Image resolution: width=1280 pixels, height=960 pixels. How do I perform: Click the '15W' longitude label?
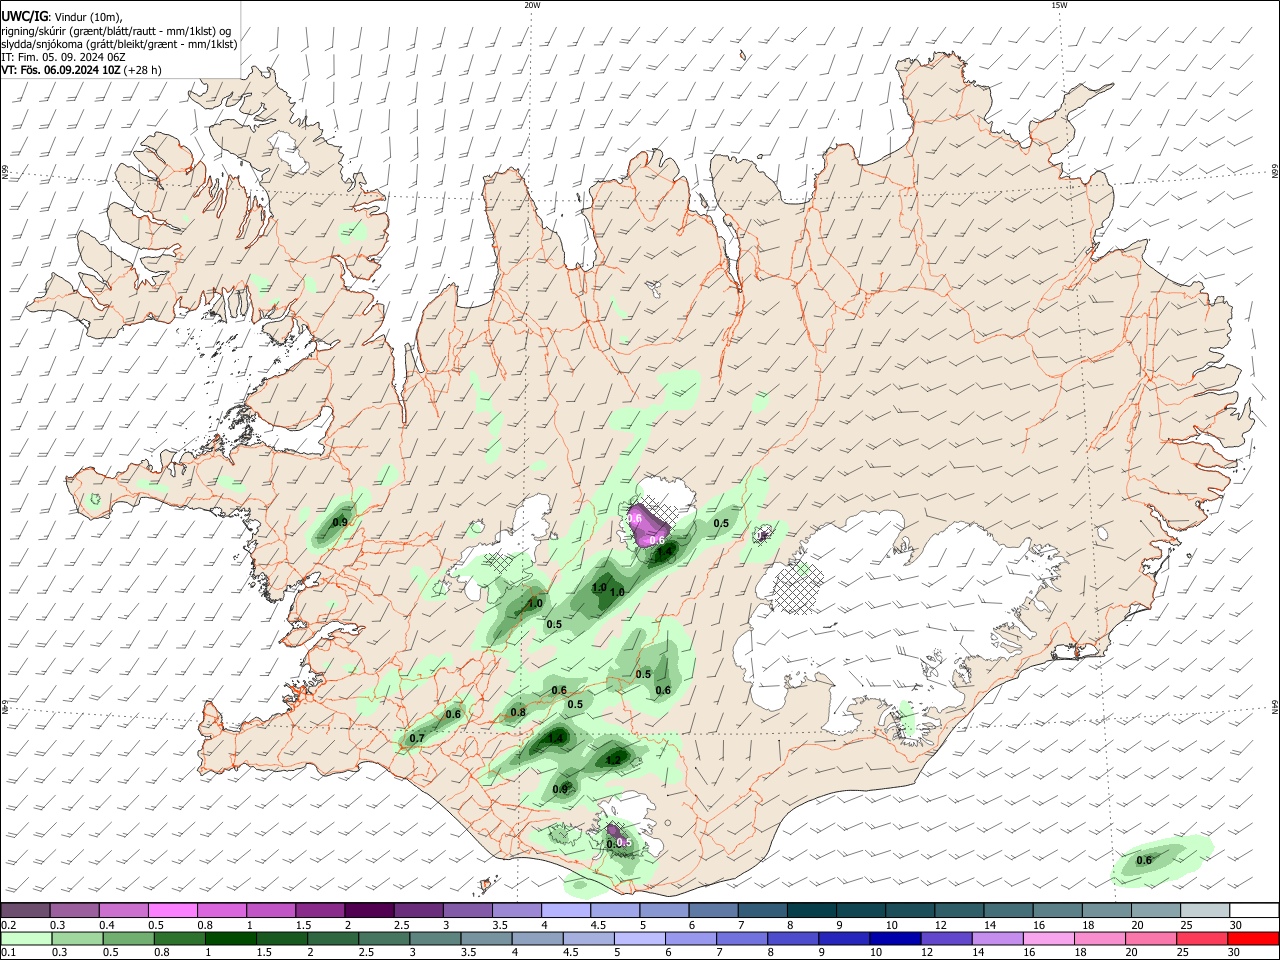click(1059, 5)
